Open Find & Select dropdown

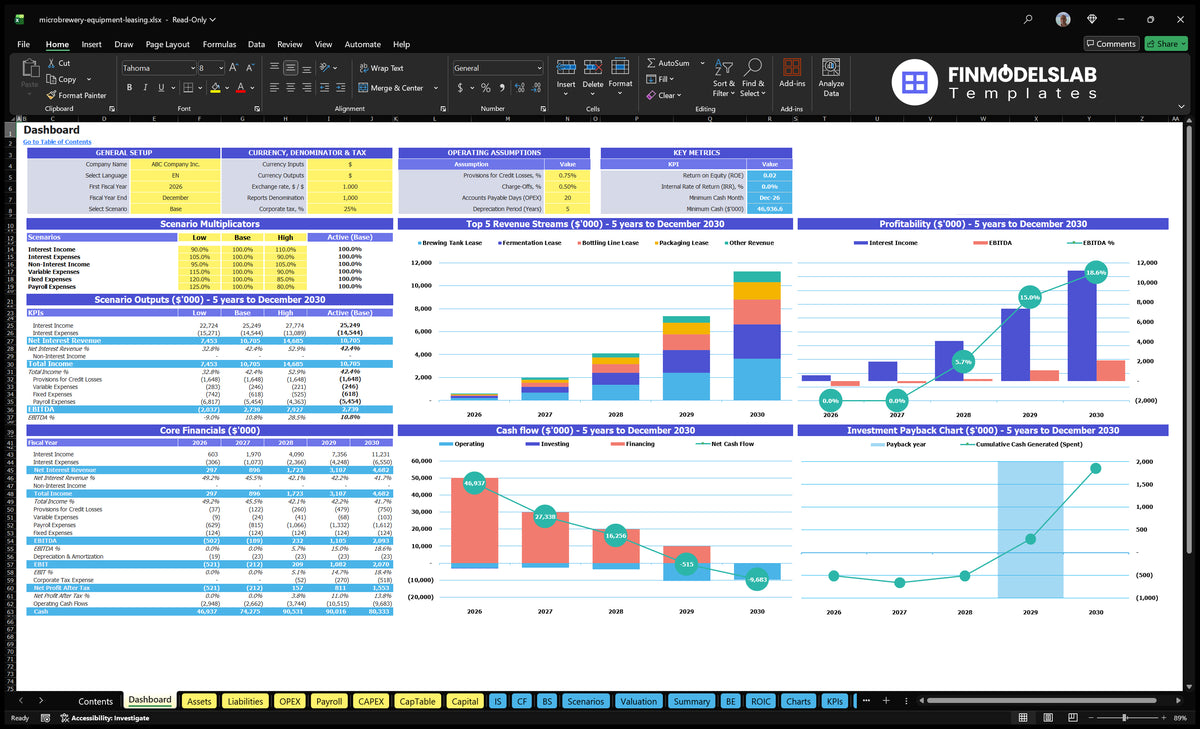click(752, 76)
